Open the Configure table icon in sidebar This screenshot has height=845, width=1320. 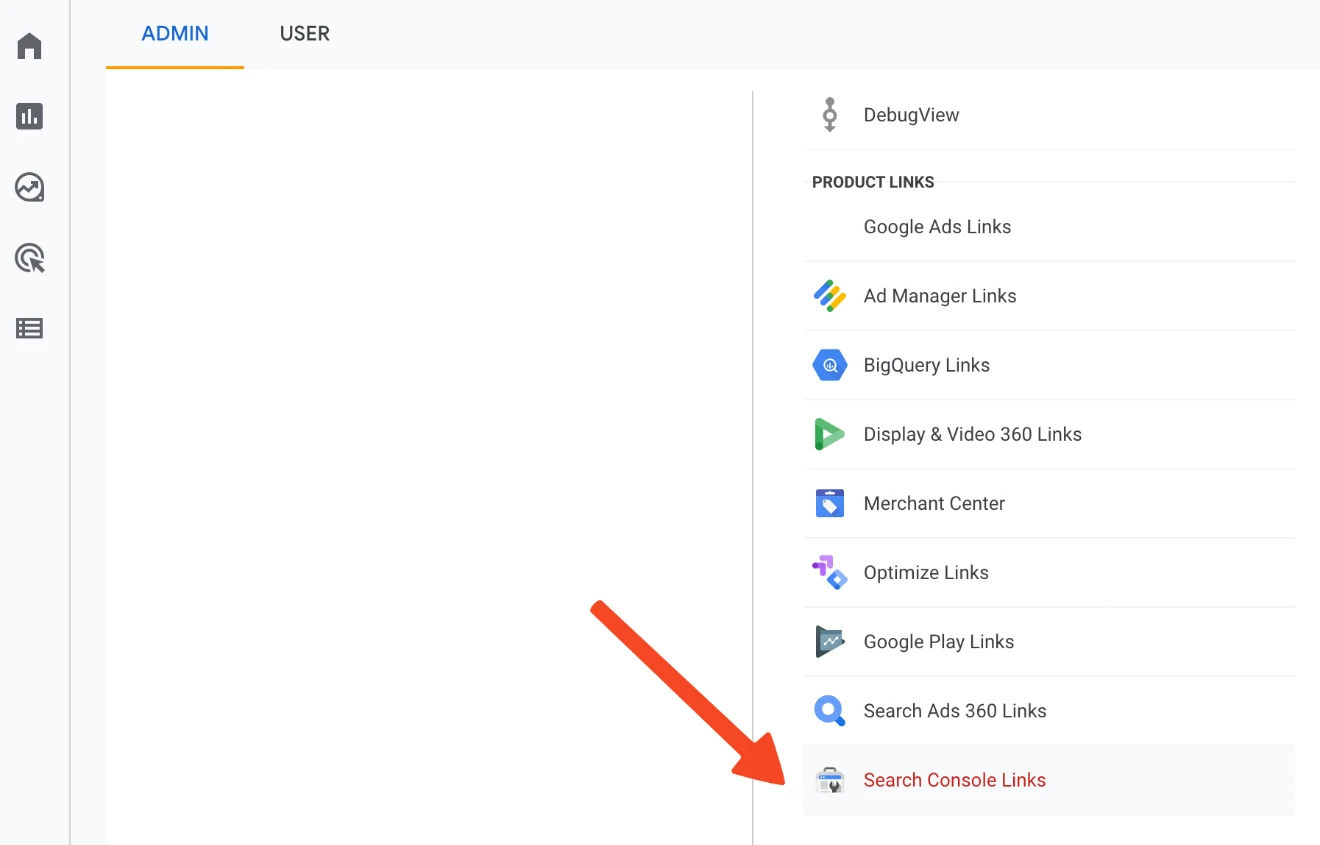[x=30, y=328]
